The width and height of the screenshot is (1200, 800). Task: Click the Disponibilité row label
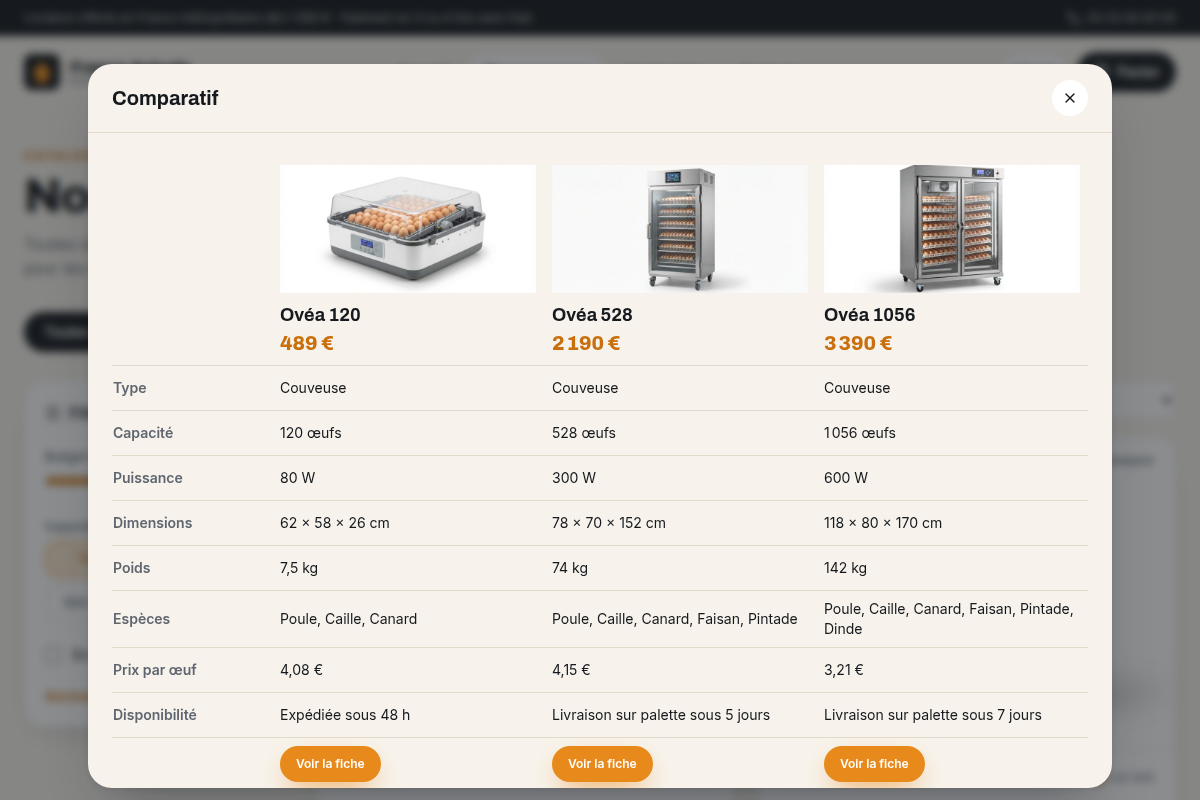tap(155, 715)
